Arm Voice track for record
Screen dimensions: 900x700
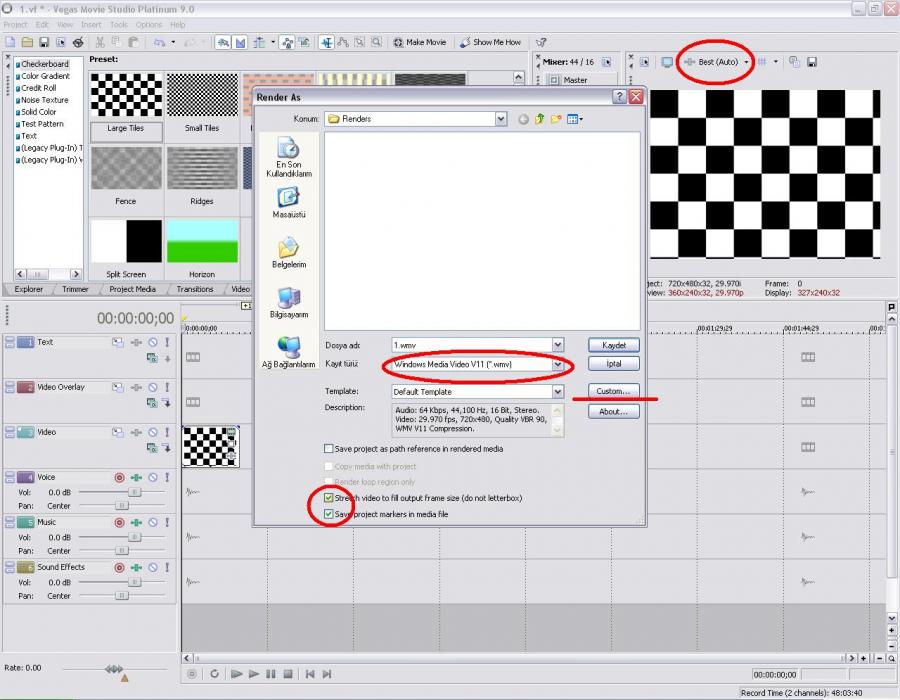coord(119,477)
